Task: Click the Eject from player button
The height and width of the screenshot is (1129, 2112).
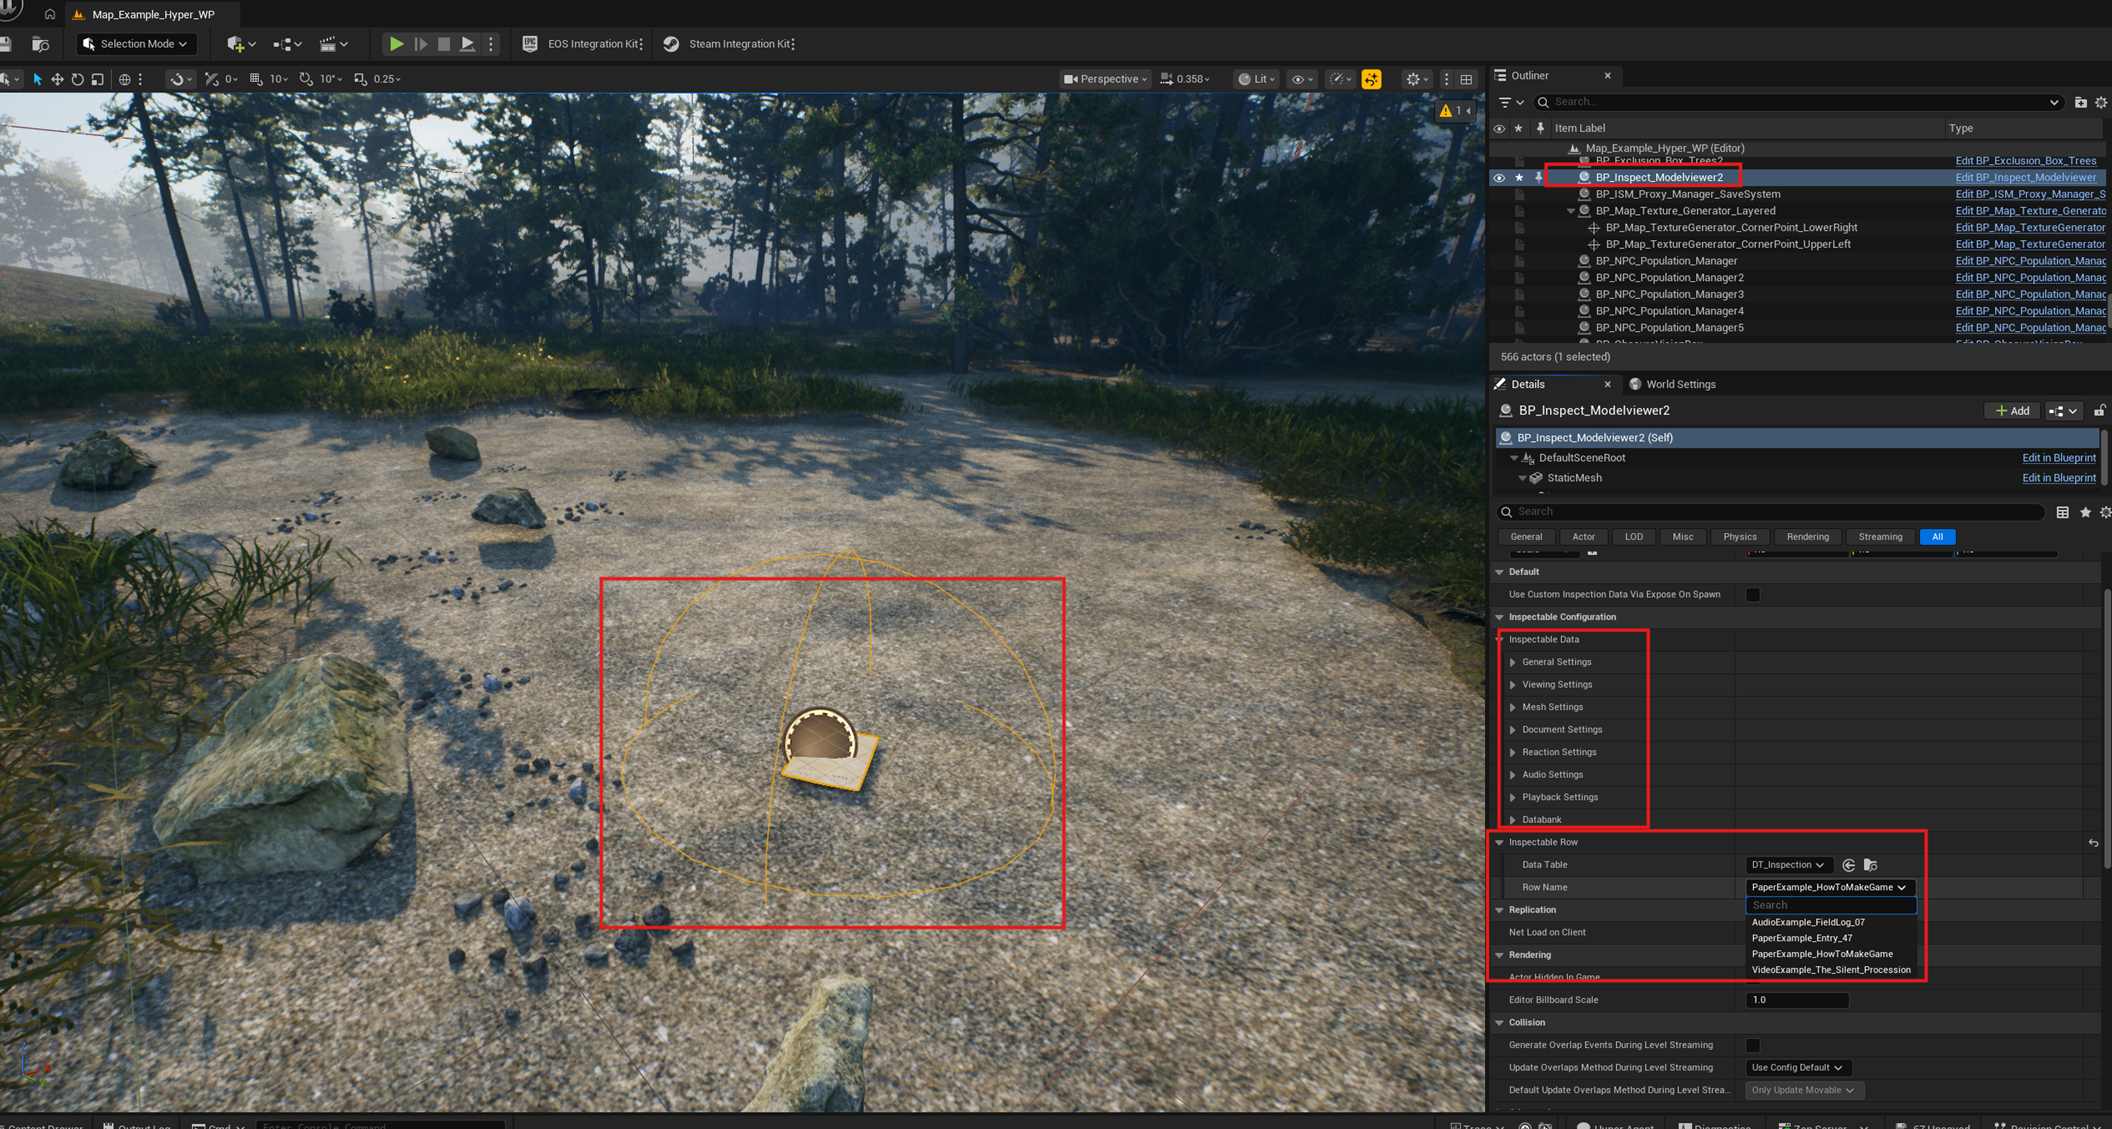Action: 467,44
